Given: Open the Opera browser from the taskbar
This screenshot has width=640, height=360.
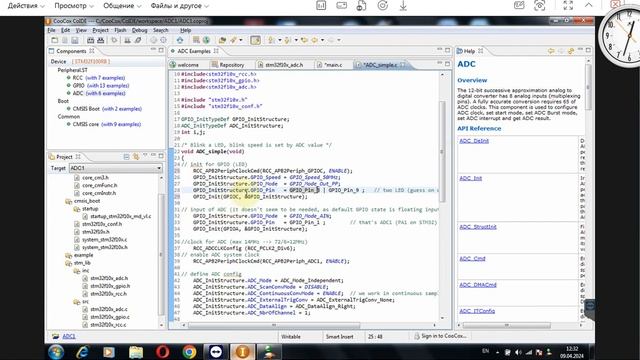Looking at the screenshot, I should [x=163, y=352].
